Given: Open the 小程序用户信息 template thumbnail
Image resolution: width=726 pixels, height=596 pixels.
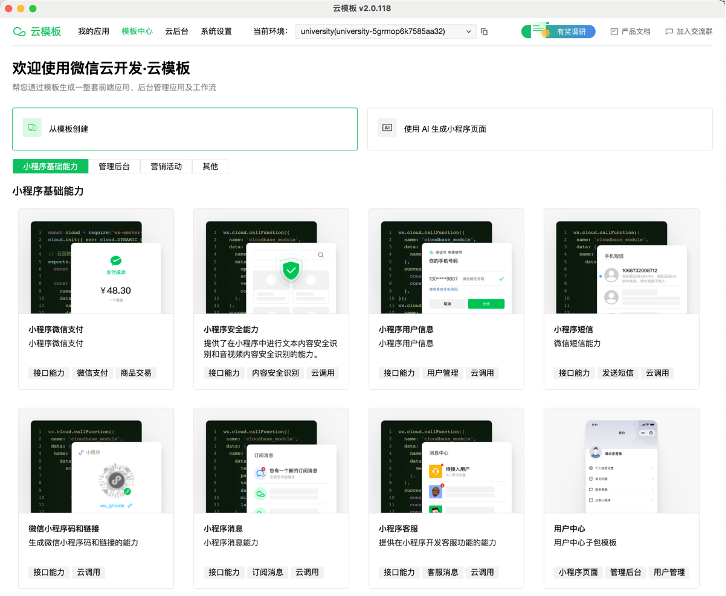Looking at the screenshot, I should point(446,261).
